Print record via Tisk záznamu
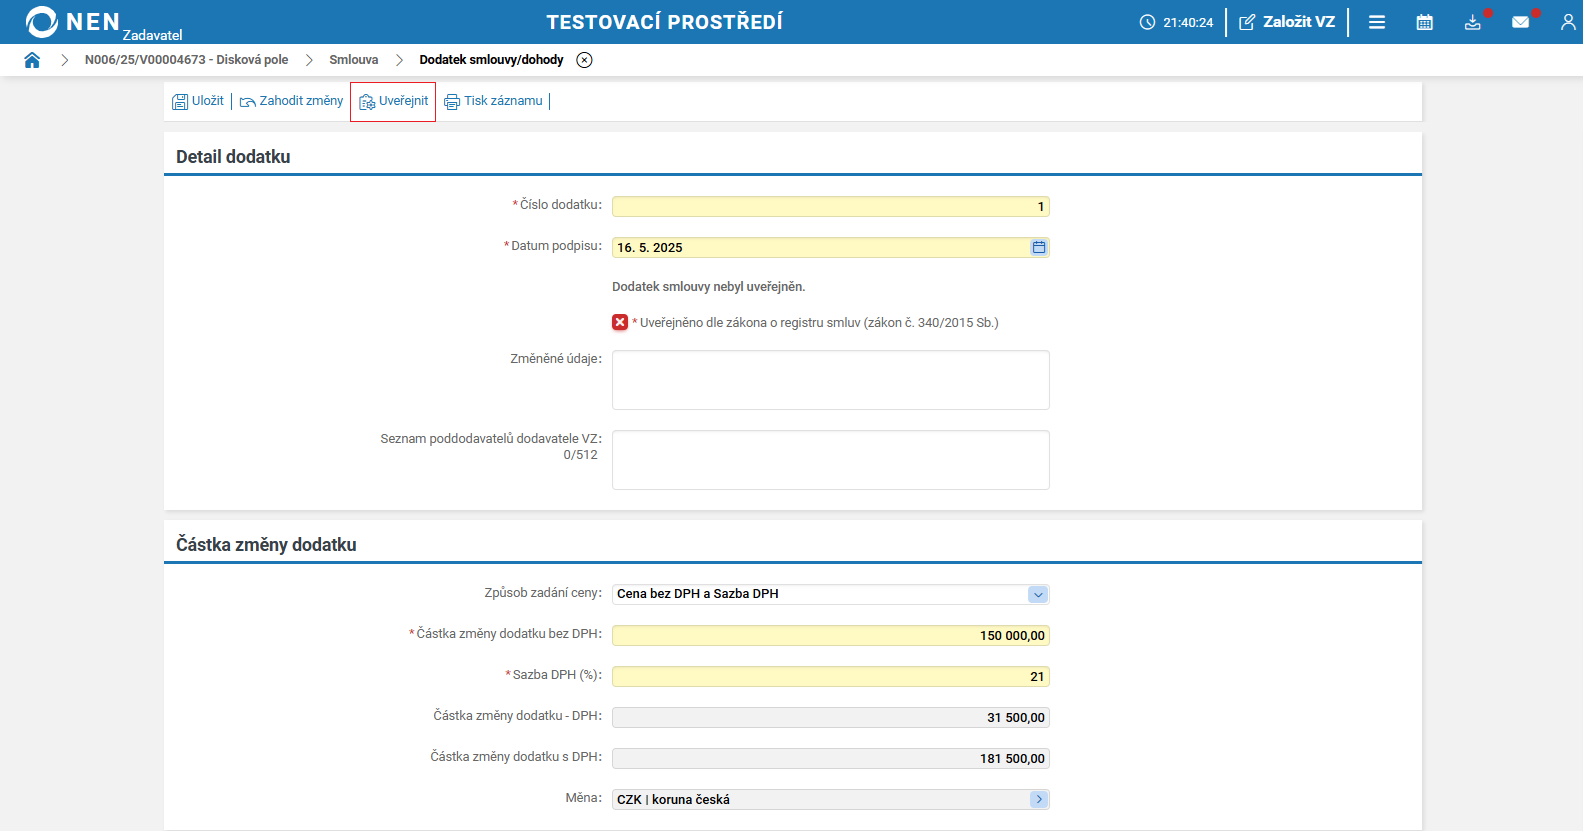The width and height of the screenshot is (1583, 831). (493, 101)
